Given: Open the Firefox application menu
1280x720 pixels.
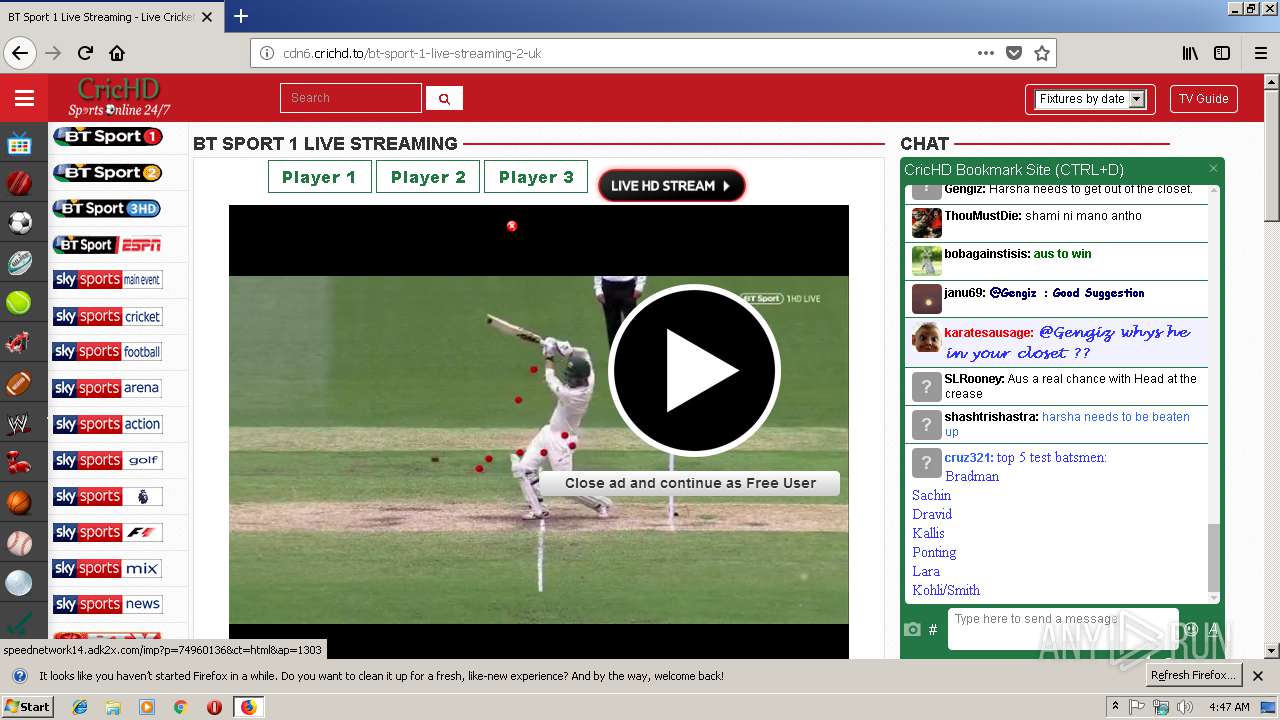Looking at the screenshot, I should point(1261,53).
